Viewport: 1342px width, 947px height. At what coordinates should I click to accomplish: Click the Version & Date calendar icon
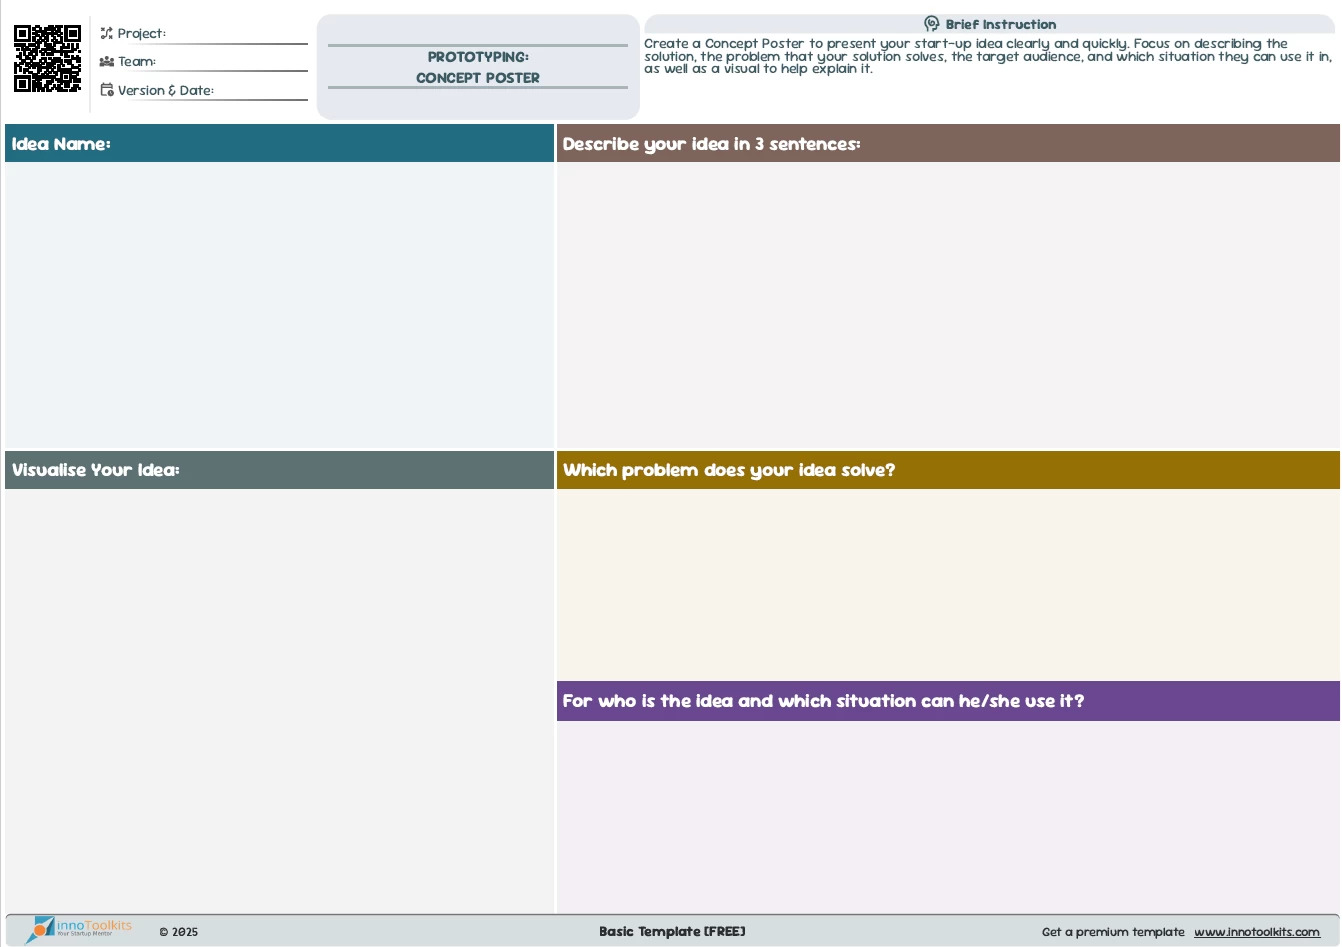click(x=106, y=90)
